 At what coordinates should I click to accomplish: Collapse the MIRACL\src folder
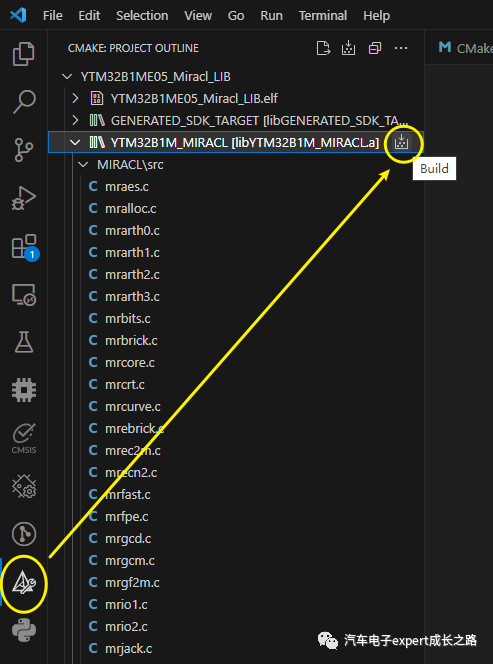[84, 165]
